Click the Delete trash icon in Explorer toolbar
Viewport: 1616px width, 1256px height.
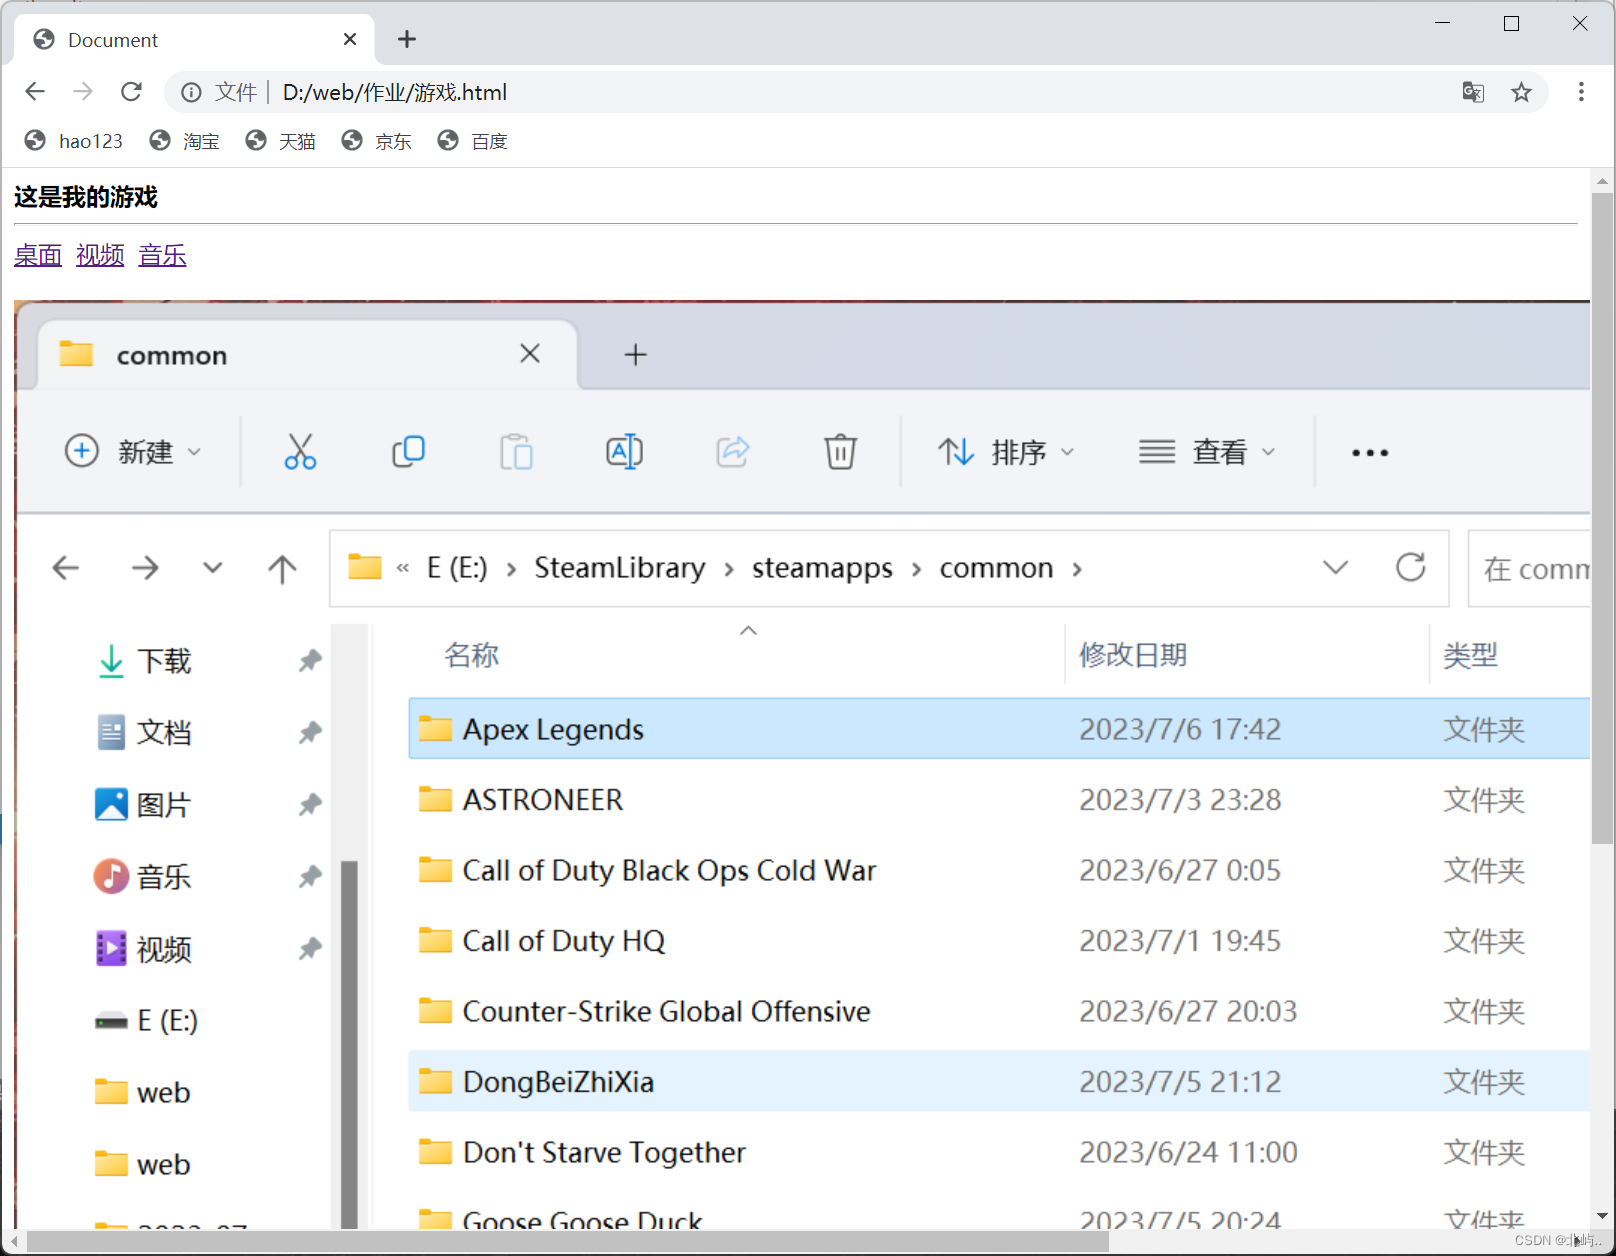tap(840, 452)
